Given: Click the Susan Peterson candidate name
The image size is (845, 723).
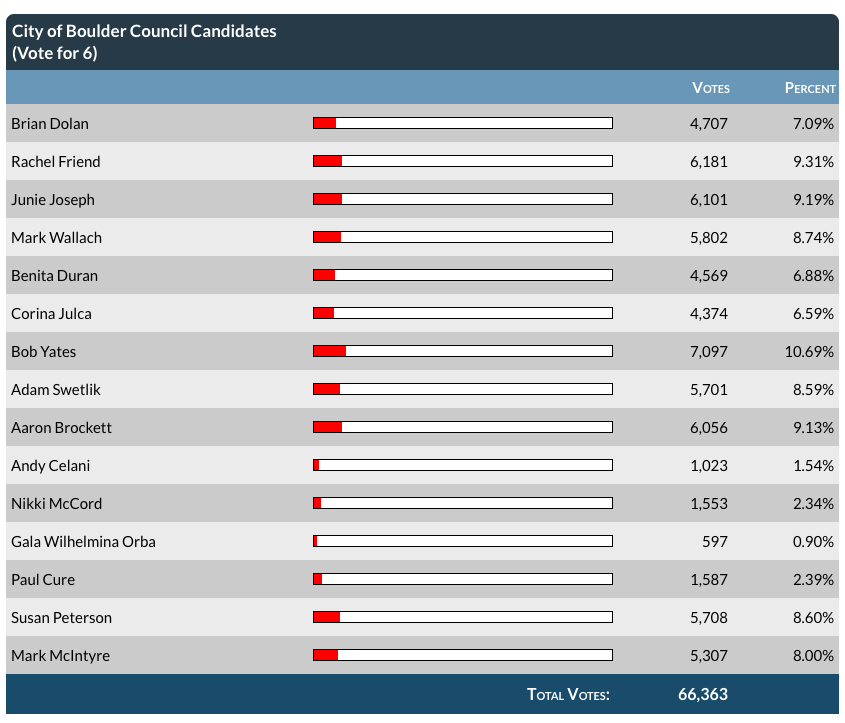Looking at the screenshot, I should [61, 617].
